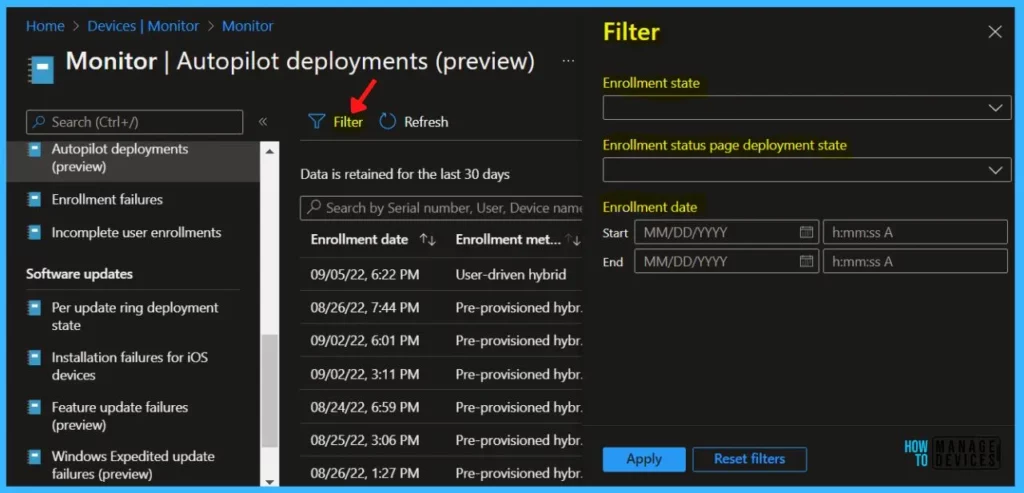Focus the sidebar Search (Ctrl+/) field
This screenshot has height=493, width=1024.
pyautogui.click(x=135, y=122)
